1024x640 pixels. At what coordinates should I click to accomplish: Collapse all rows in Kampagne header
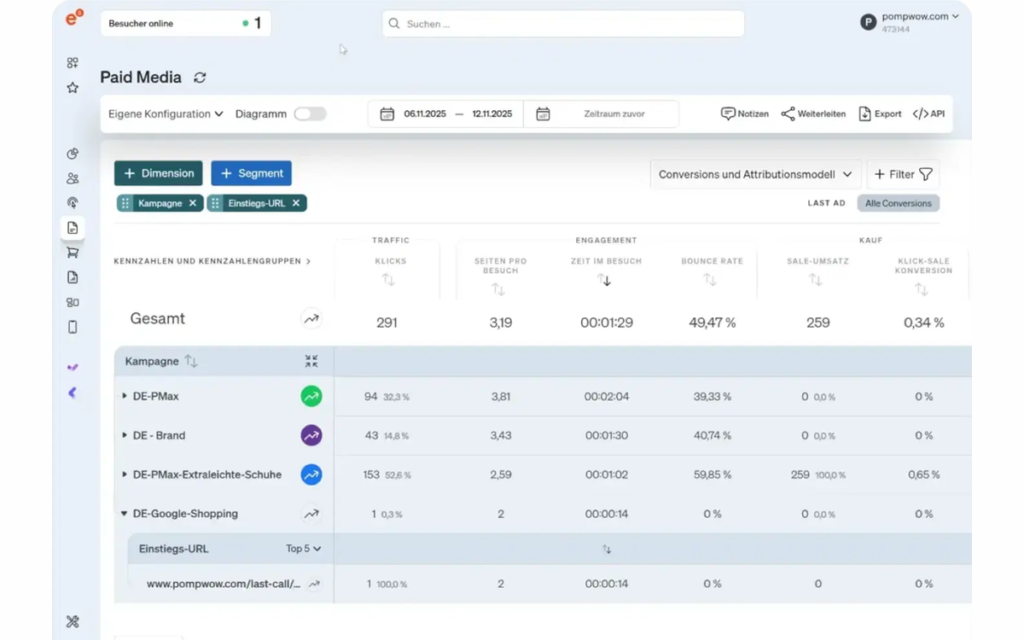pos(312,361)
